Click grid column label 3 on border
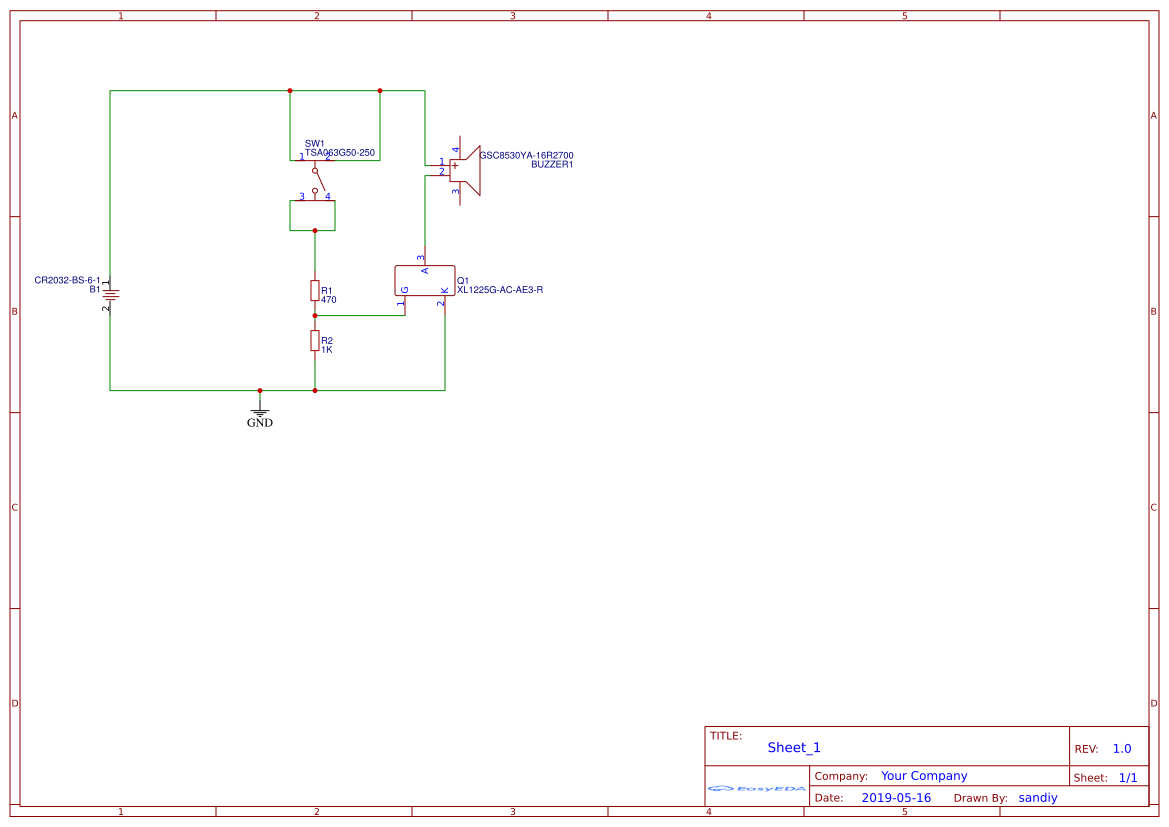The image size is (1169, 827). (x=511, y=15)
